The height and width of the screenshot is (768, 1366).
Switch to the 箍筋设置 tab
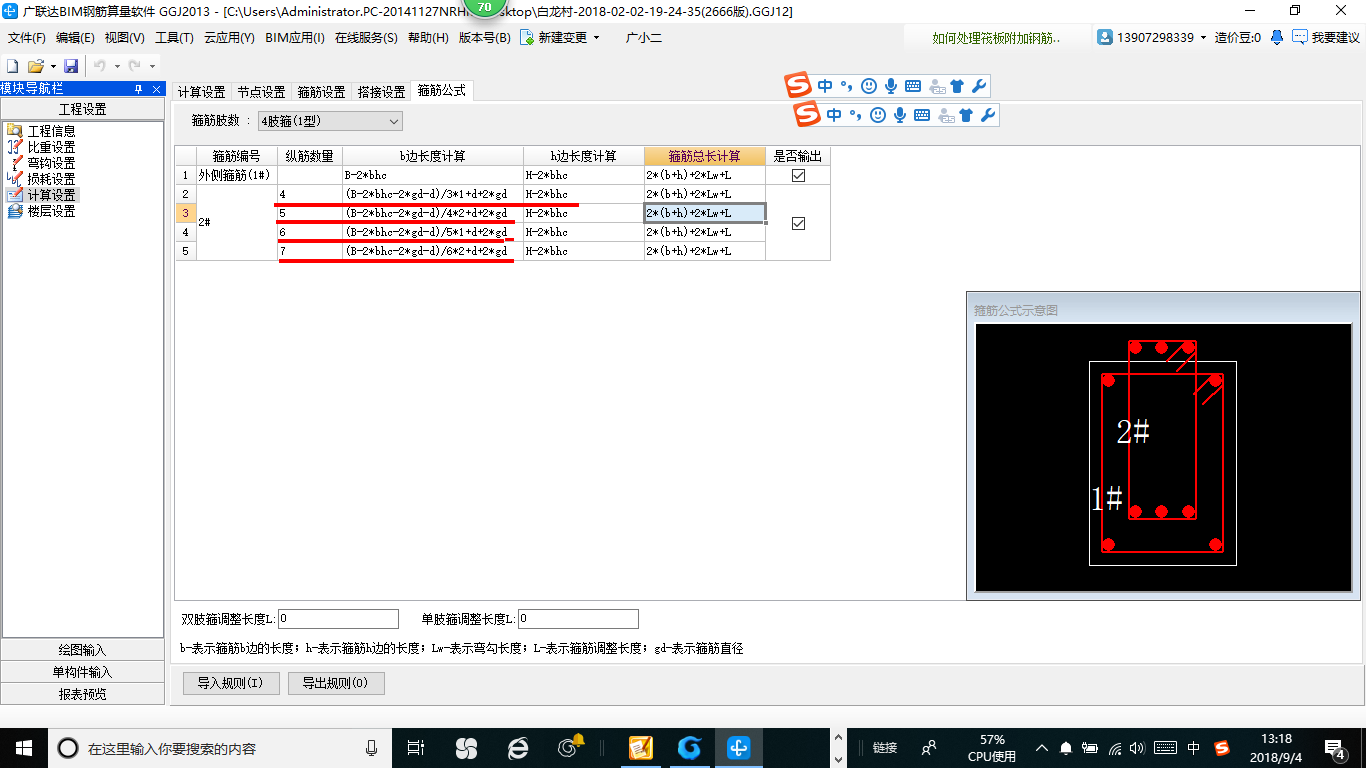pyautogui.click(x=321, y=92)
